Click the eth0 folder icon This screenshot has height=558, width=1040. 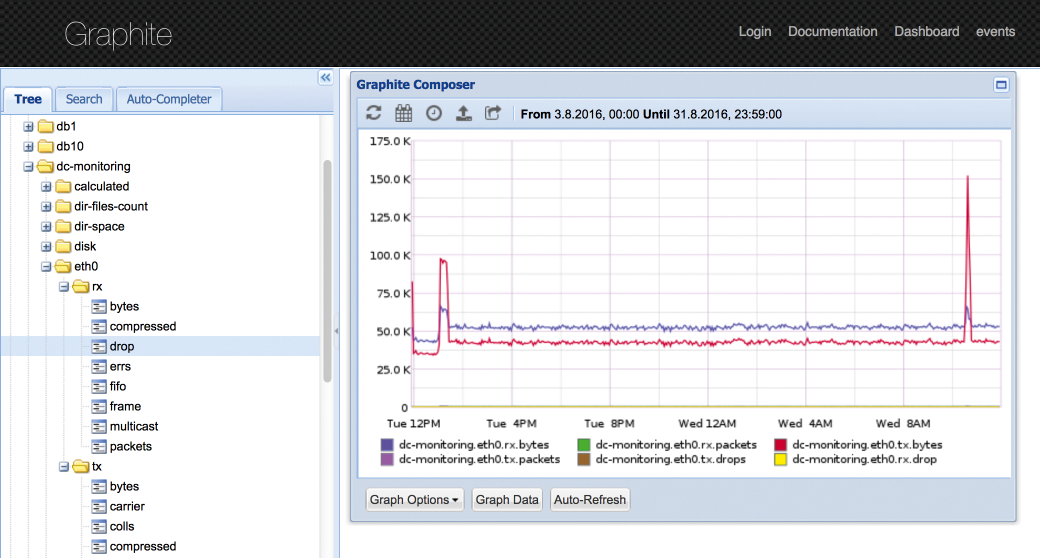(64, 266)
